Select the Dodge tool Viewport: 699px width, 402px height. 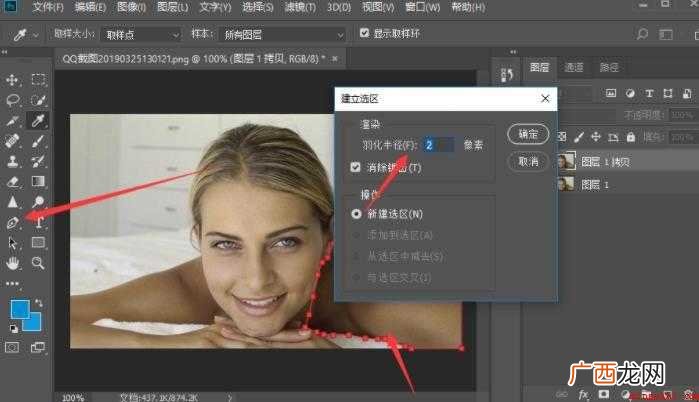click(38, 202)
